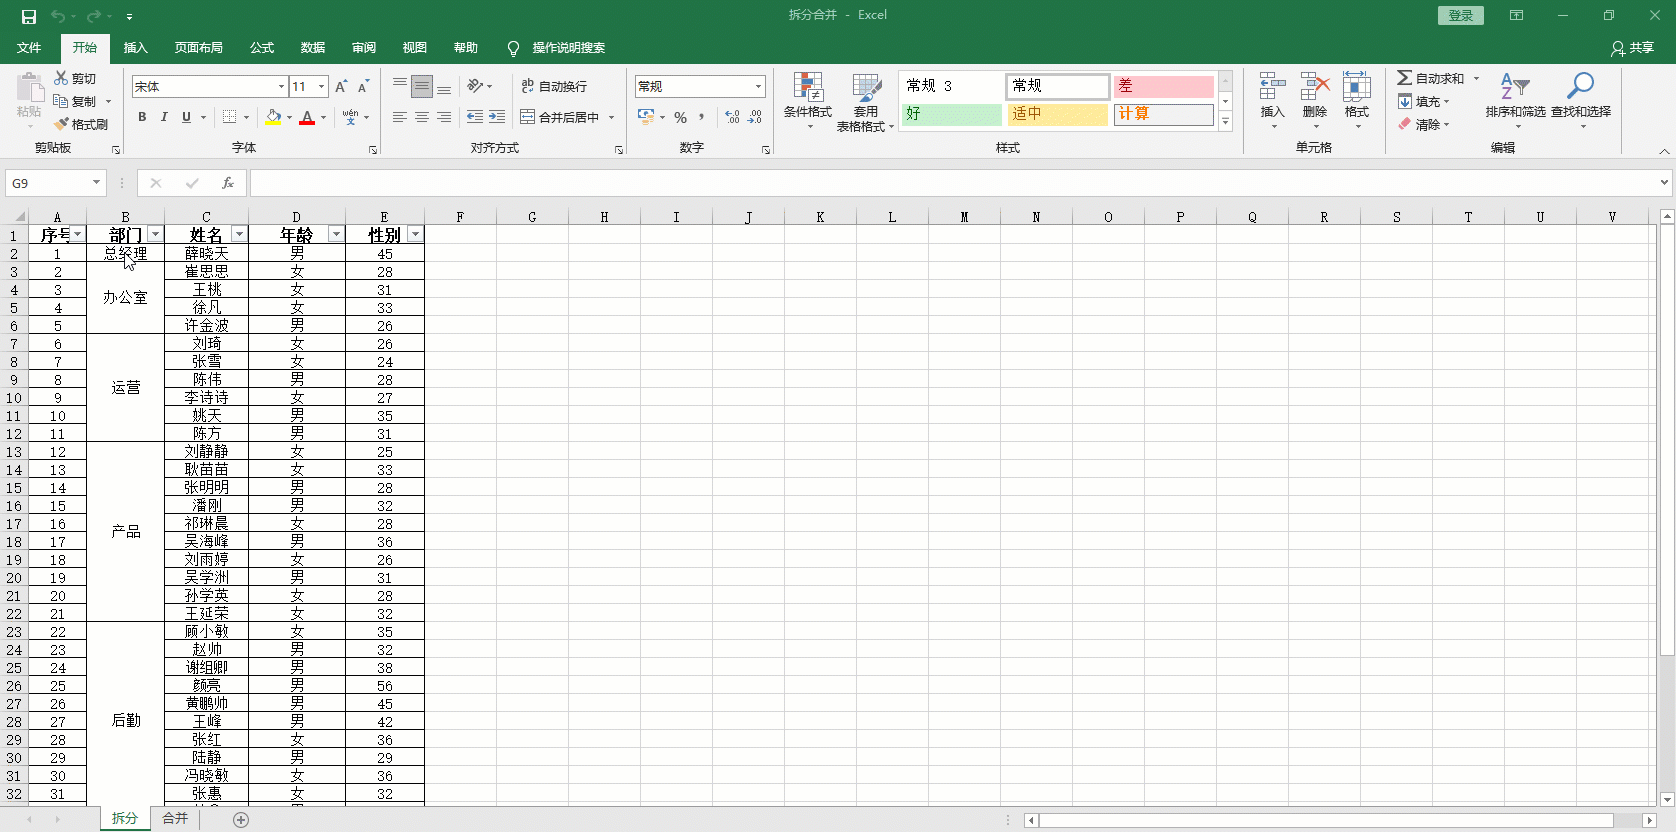Expand cell styles gallery more arrow
Viewport: 1676px width, 832px height.
click(x=1225, y=121)
